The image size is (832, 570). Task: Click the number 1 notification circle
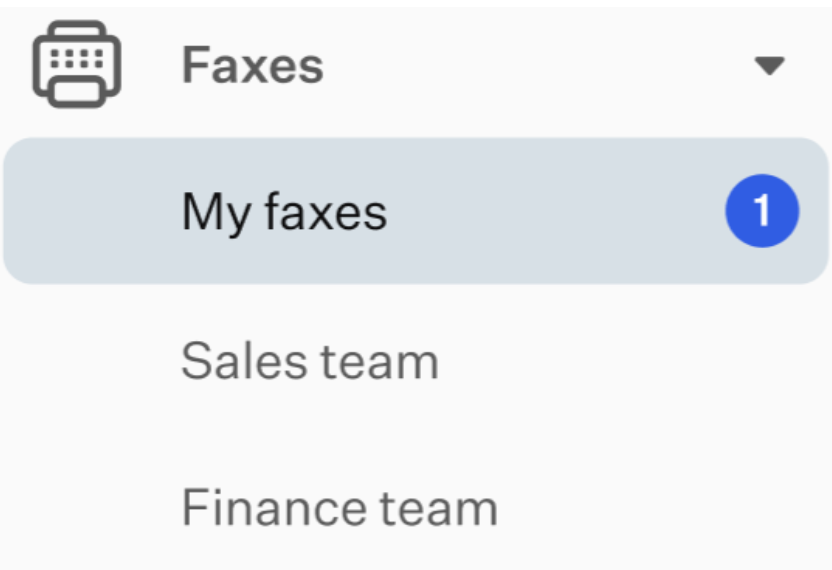[762, 211]
